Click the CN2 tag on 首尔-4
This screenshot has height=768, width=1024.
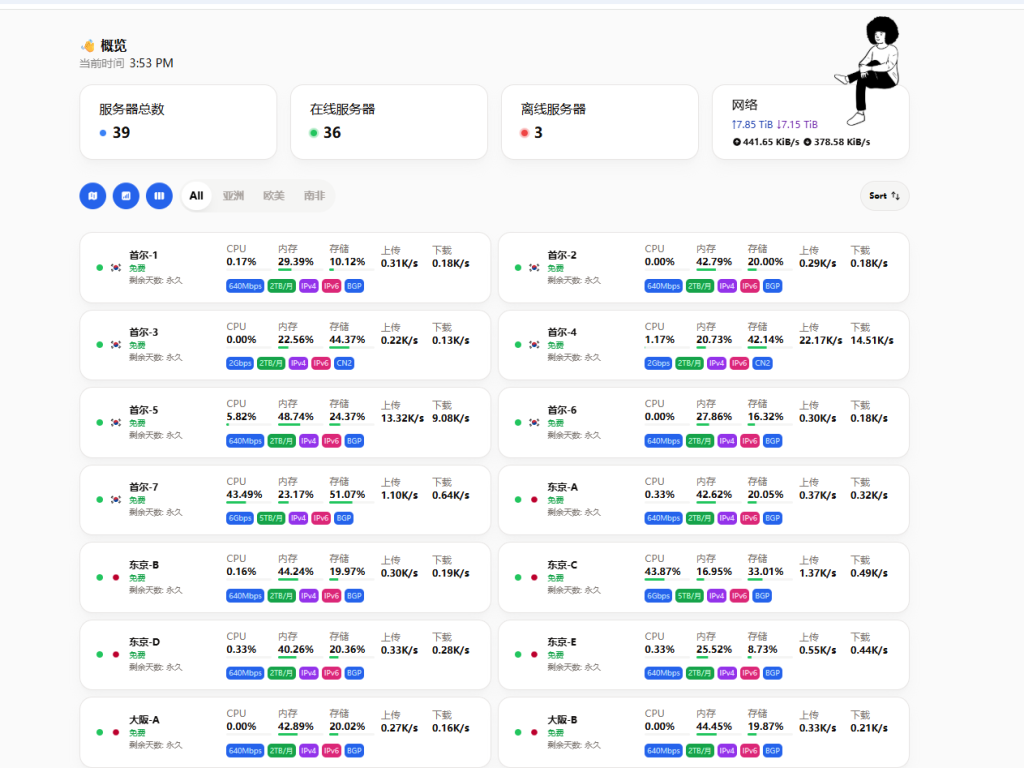762,363
